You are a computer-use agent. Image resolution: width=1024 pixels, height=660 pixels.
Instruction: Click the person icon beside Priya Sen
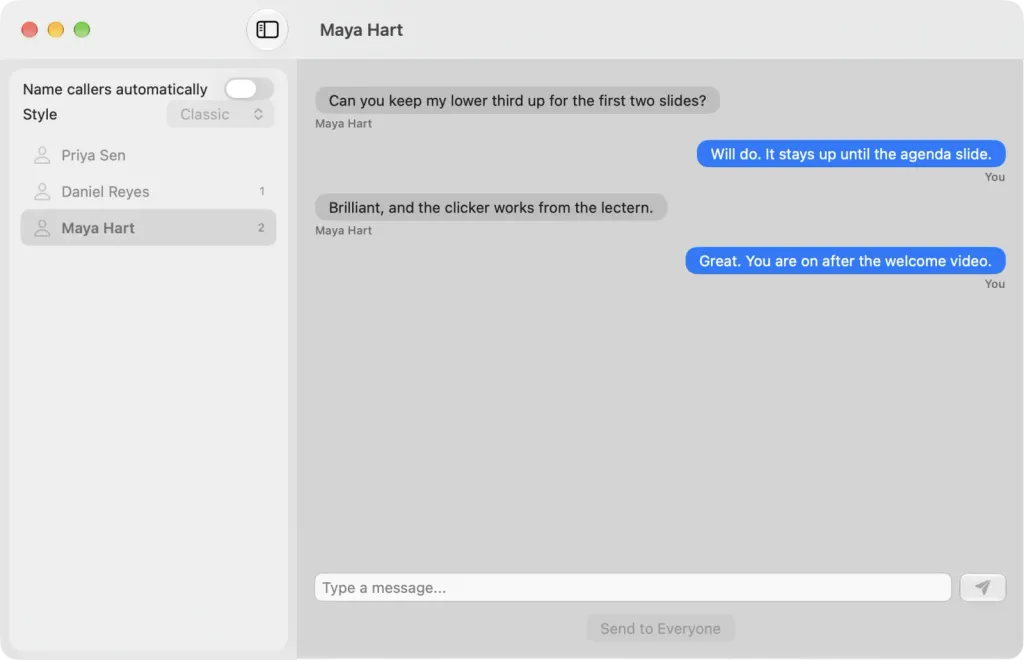tap(42, 155)
